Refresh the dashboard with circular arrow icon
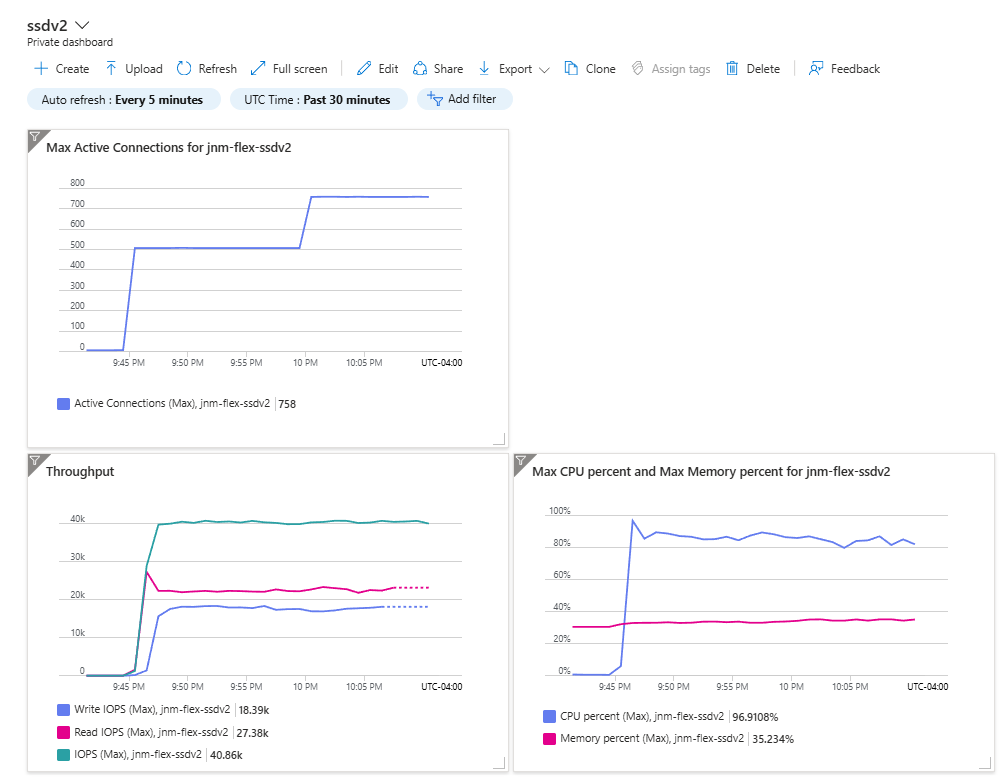Image resolution: width=1001 pixels, height=783 pixels. click(184, 69)
